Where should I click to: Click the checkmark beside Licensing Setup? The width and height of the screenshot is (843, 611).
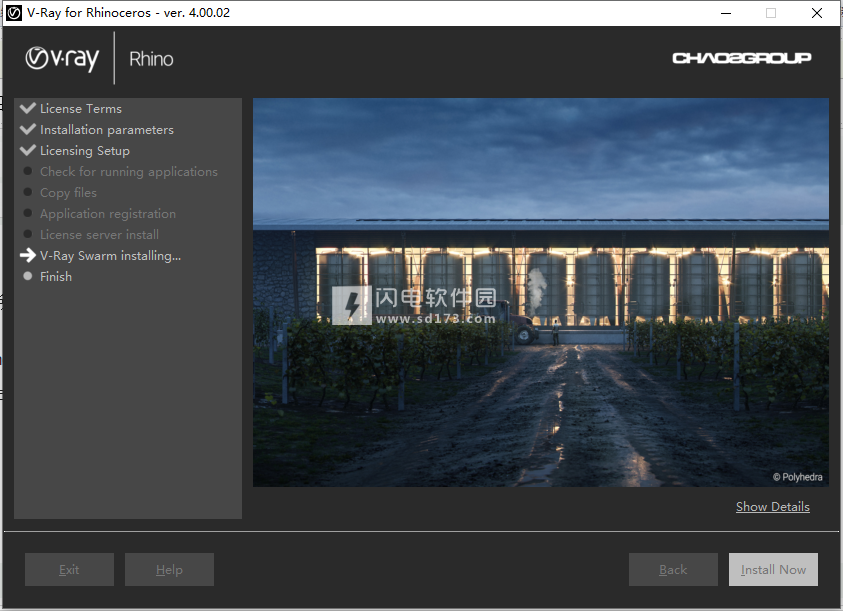27,150
